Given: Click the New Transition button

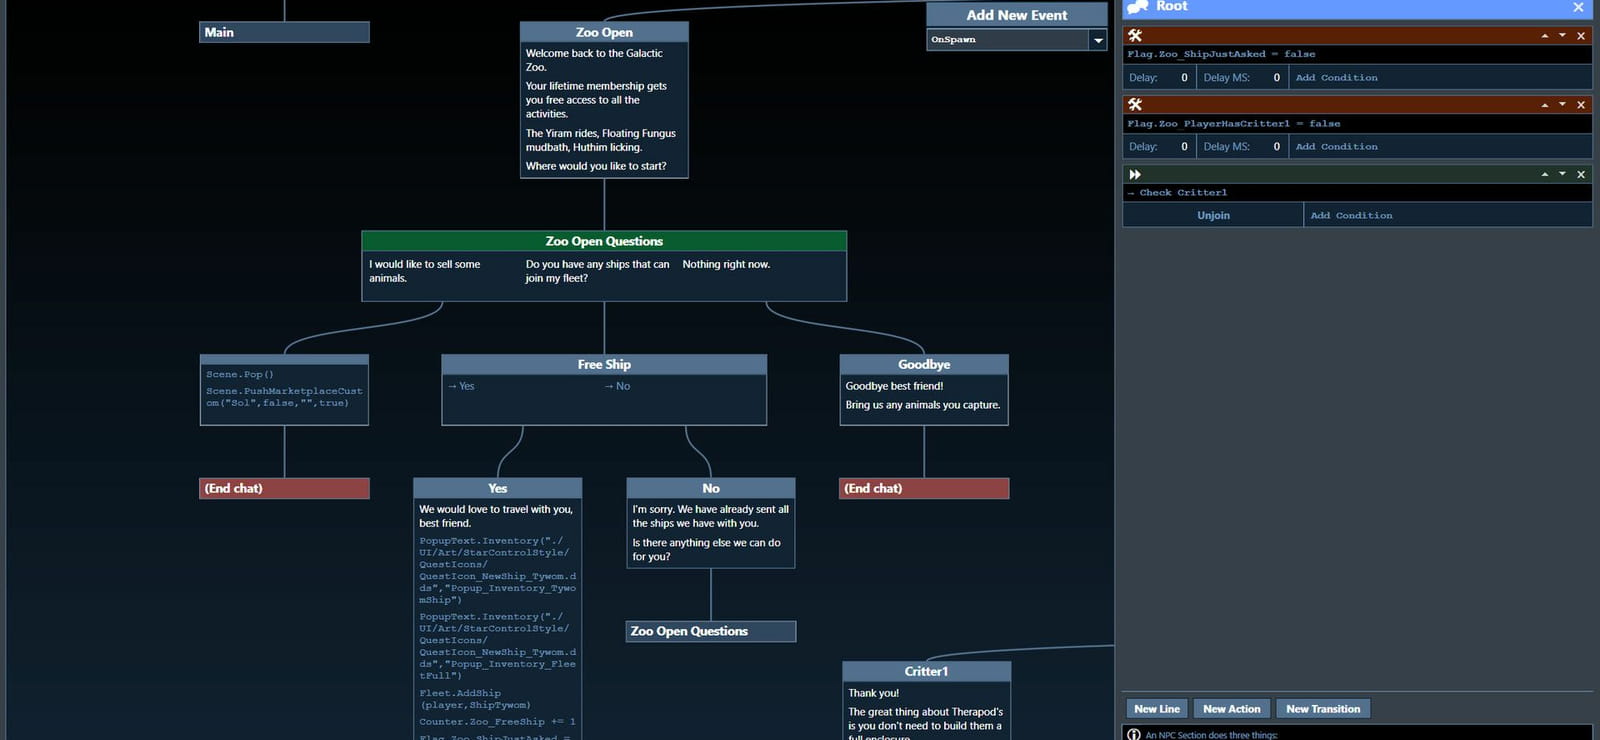Looking at the screenshot, I should 1323,709.
